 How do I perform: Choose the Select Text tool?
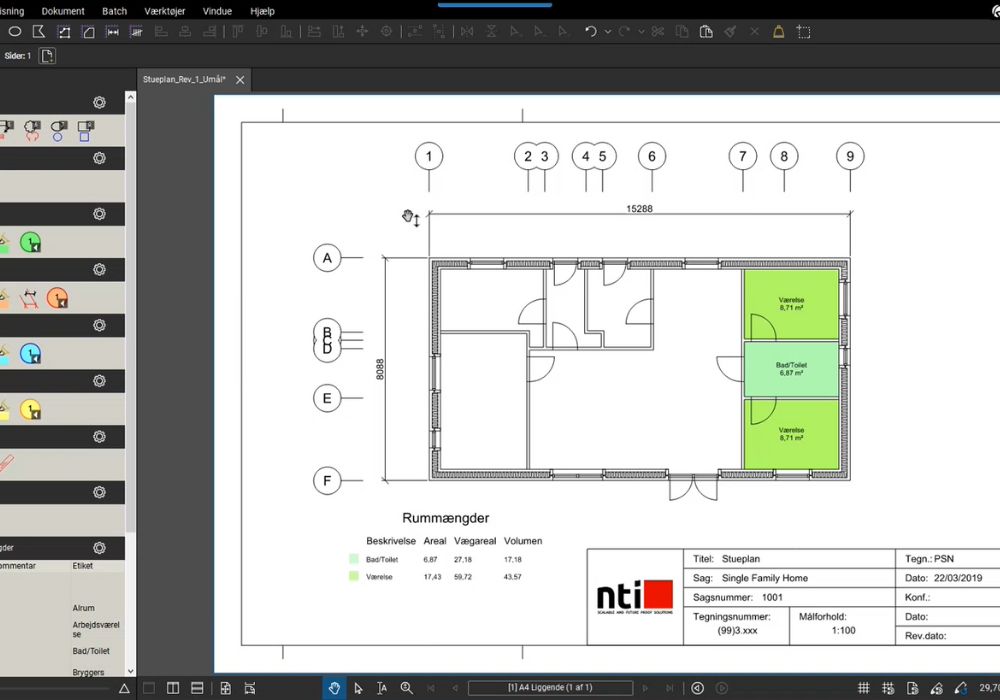click(x=382, y=688)
